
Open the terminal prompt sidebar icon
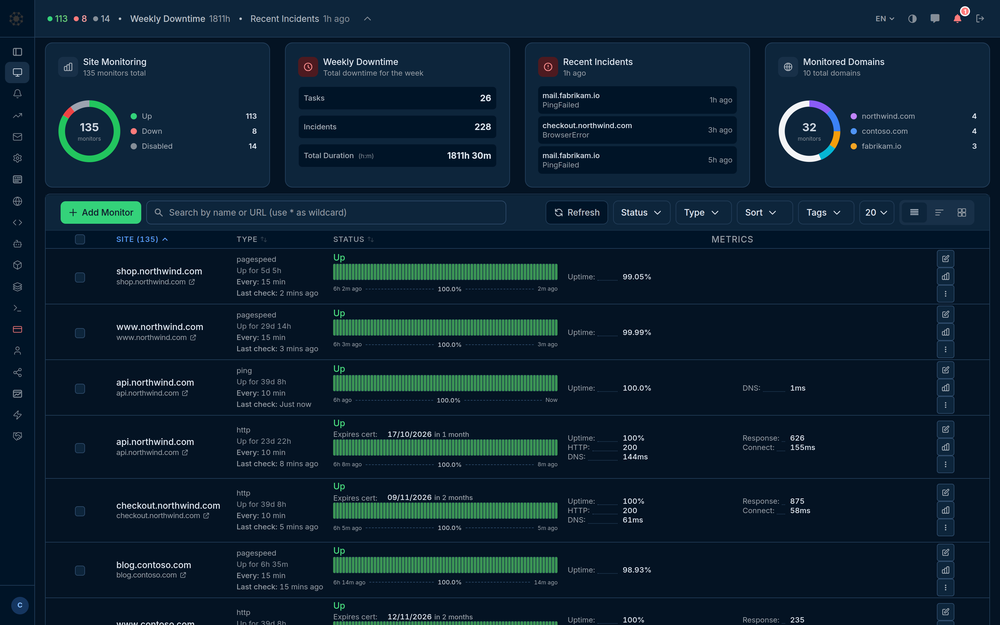[17, 308]
